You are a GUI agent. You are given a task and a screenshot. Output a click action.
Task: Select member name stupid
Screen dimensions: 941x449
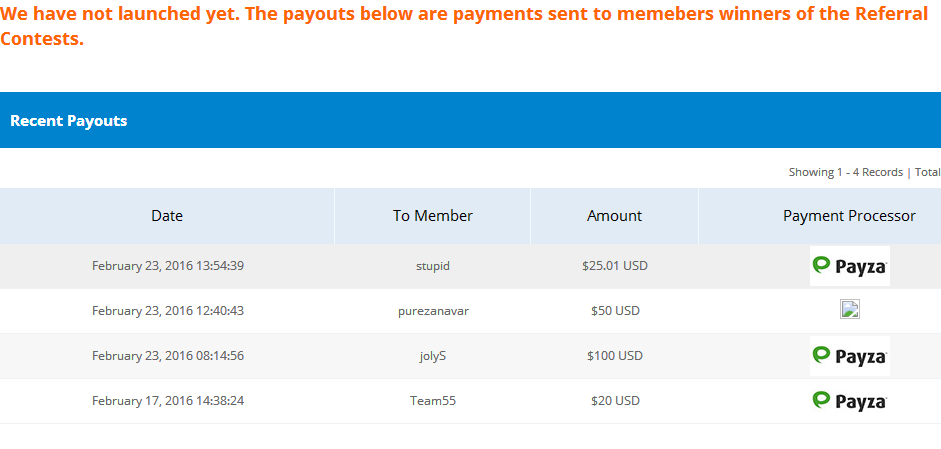(x=433, y=266)
